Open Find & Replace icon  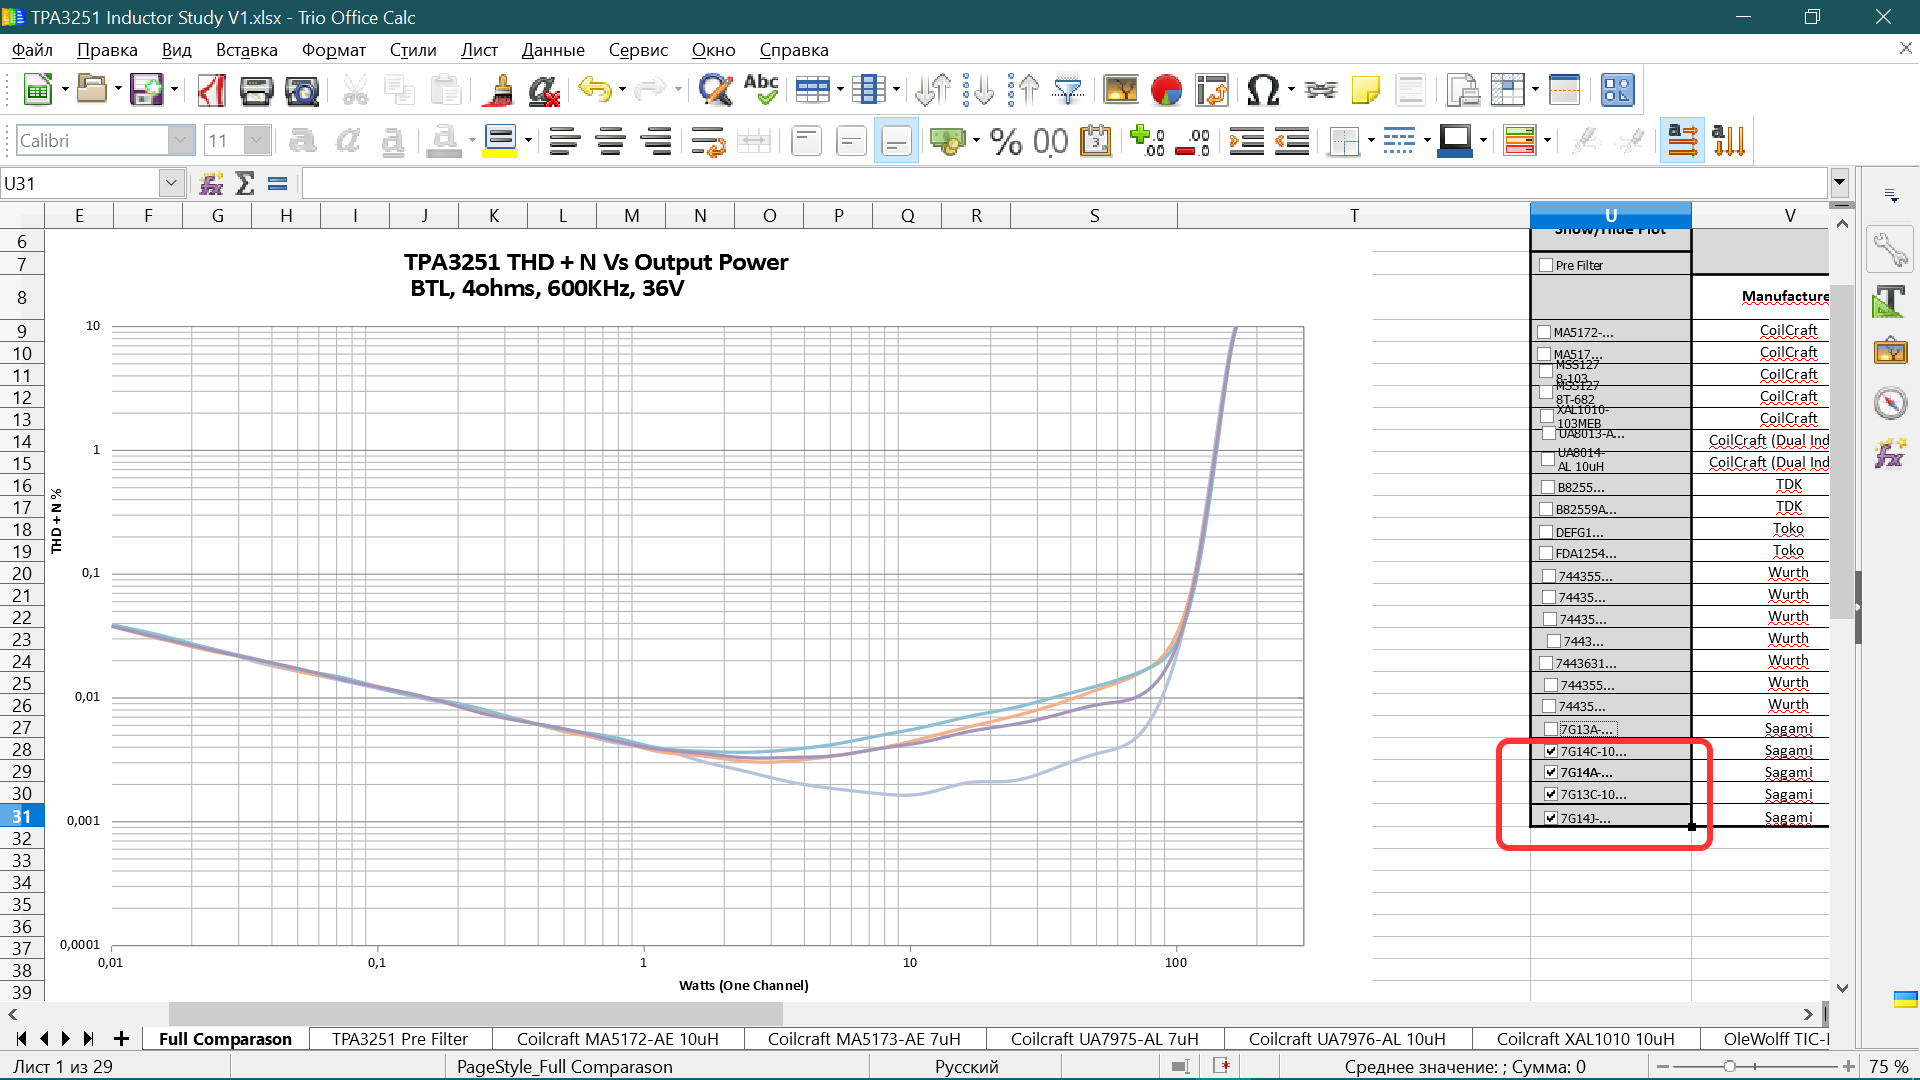coord(715,90)
